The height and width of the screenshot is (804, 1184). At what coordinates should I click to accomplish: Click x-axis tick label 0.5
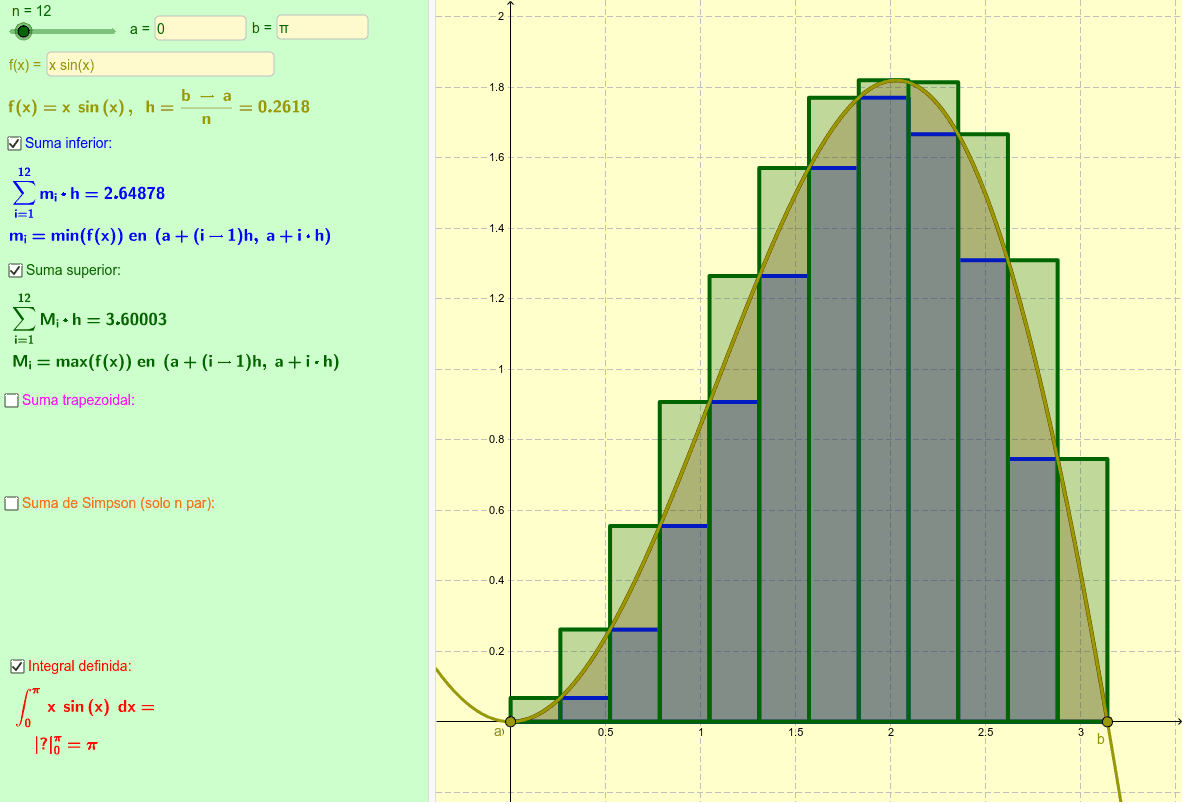tap(605, 732)
